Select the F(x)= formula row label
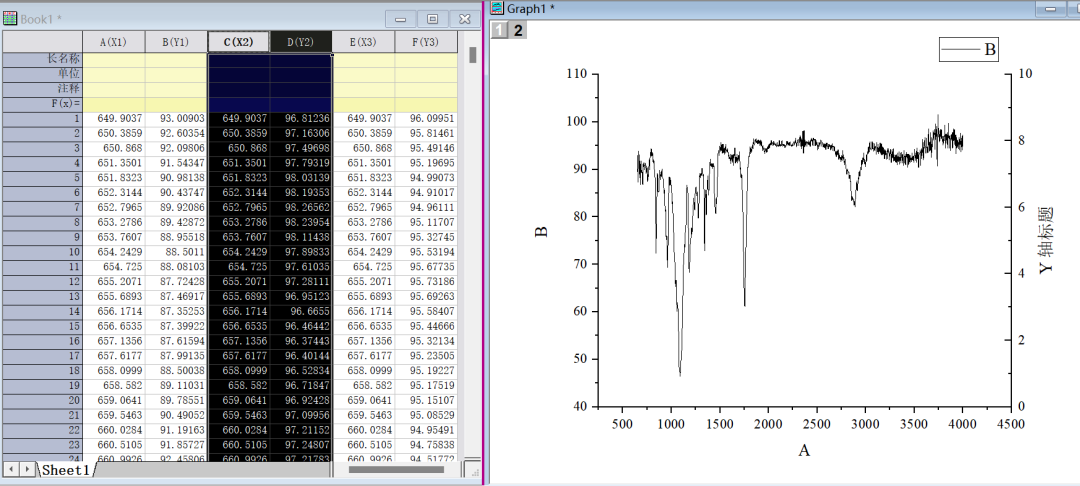The width and height of the screenshot is (1080, 486). coord(42,104)
